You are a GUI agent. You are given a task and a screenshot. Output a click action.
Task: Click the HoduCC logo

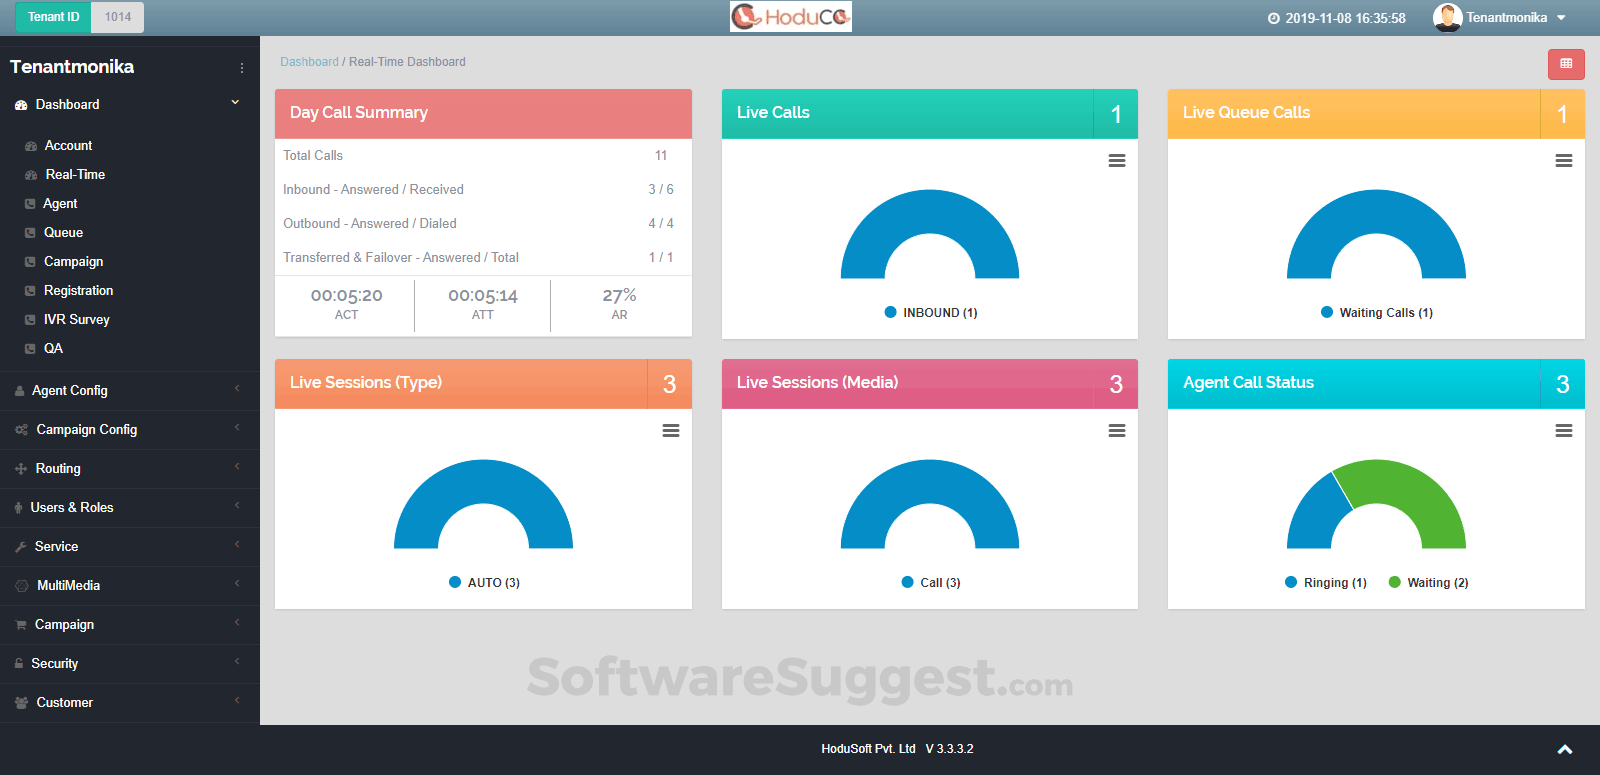pyautogui.click(x=790, y=17)
